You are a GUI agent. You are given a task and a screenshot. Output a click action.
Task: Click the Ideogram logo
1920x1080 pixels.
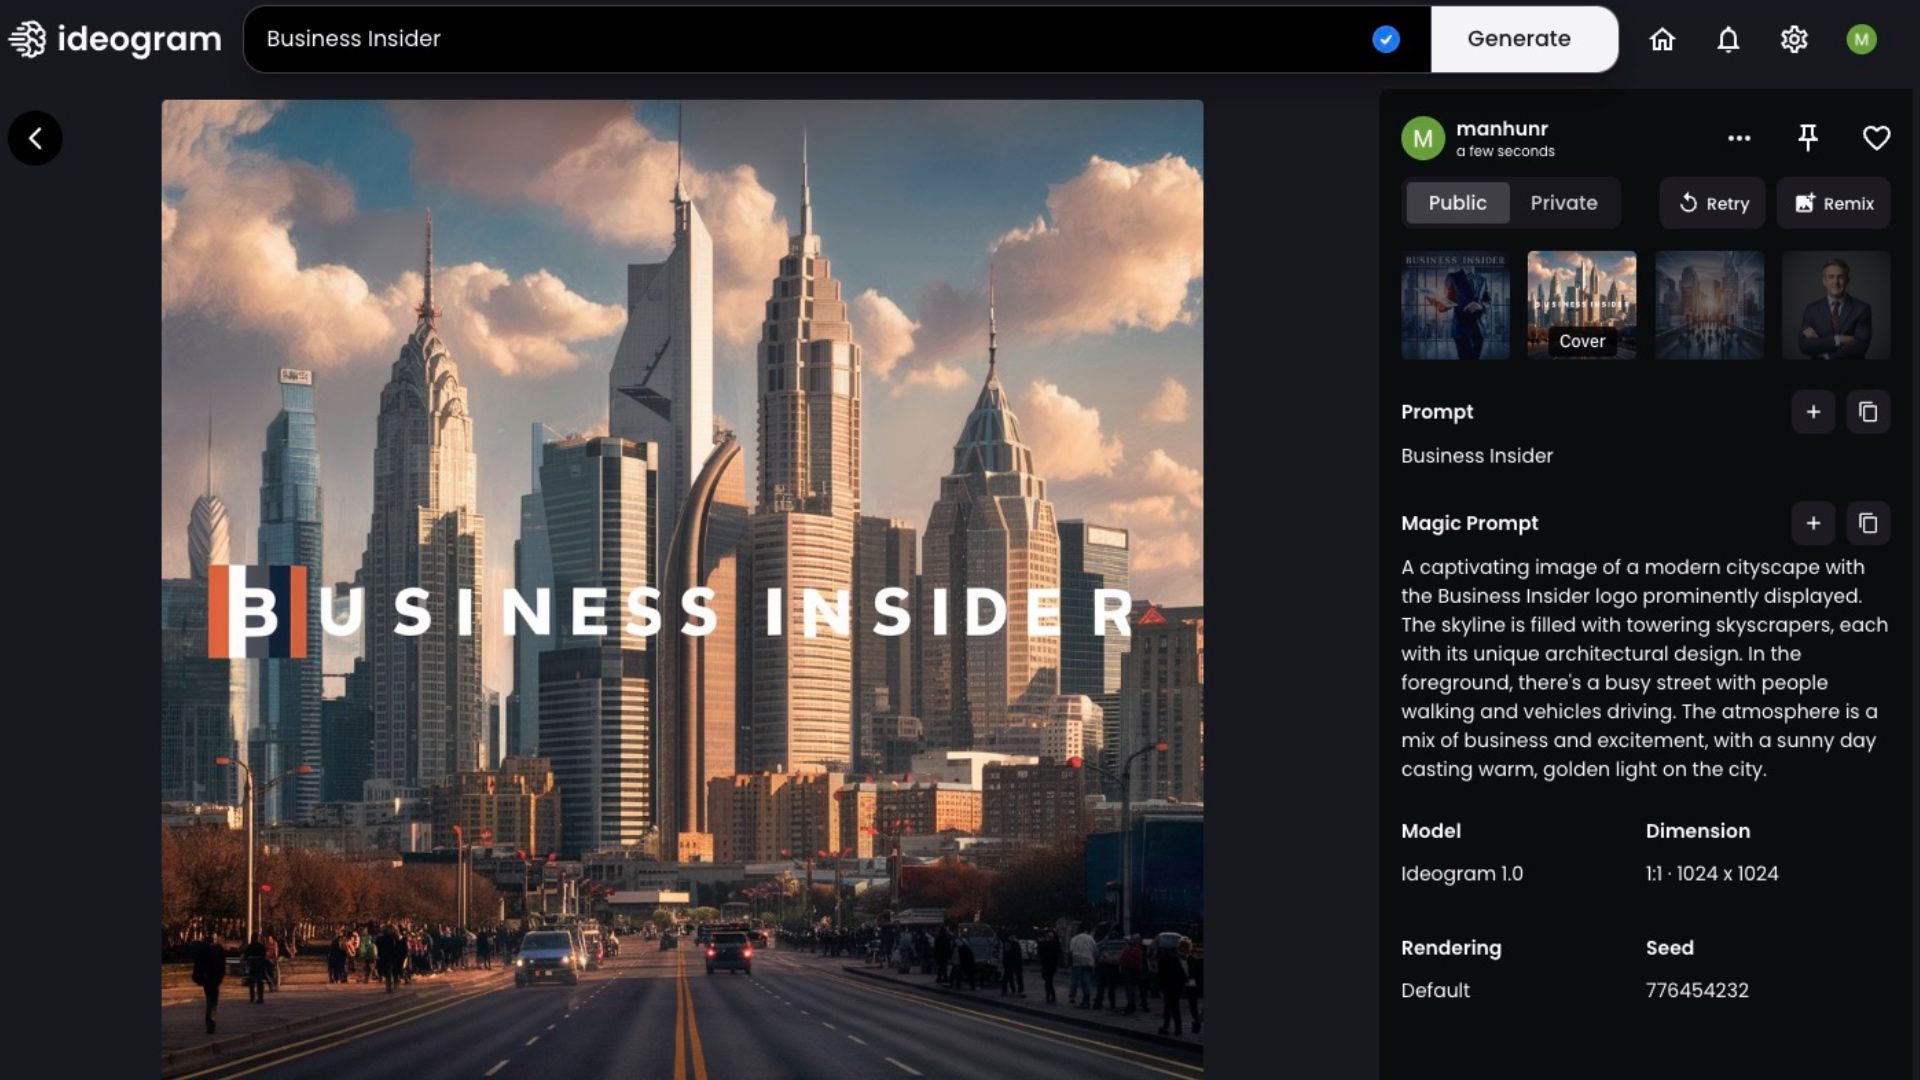(113, 39)
